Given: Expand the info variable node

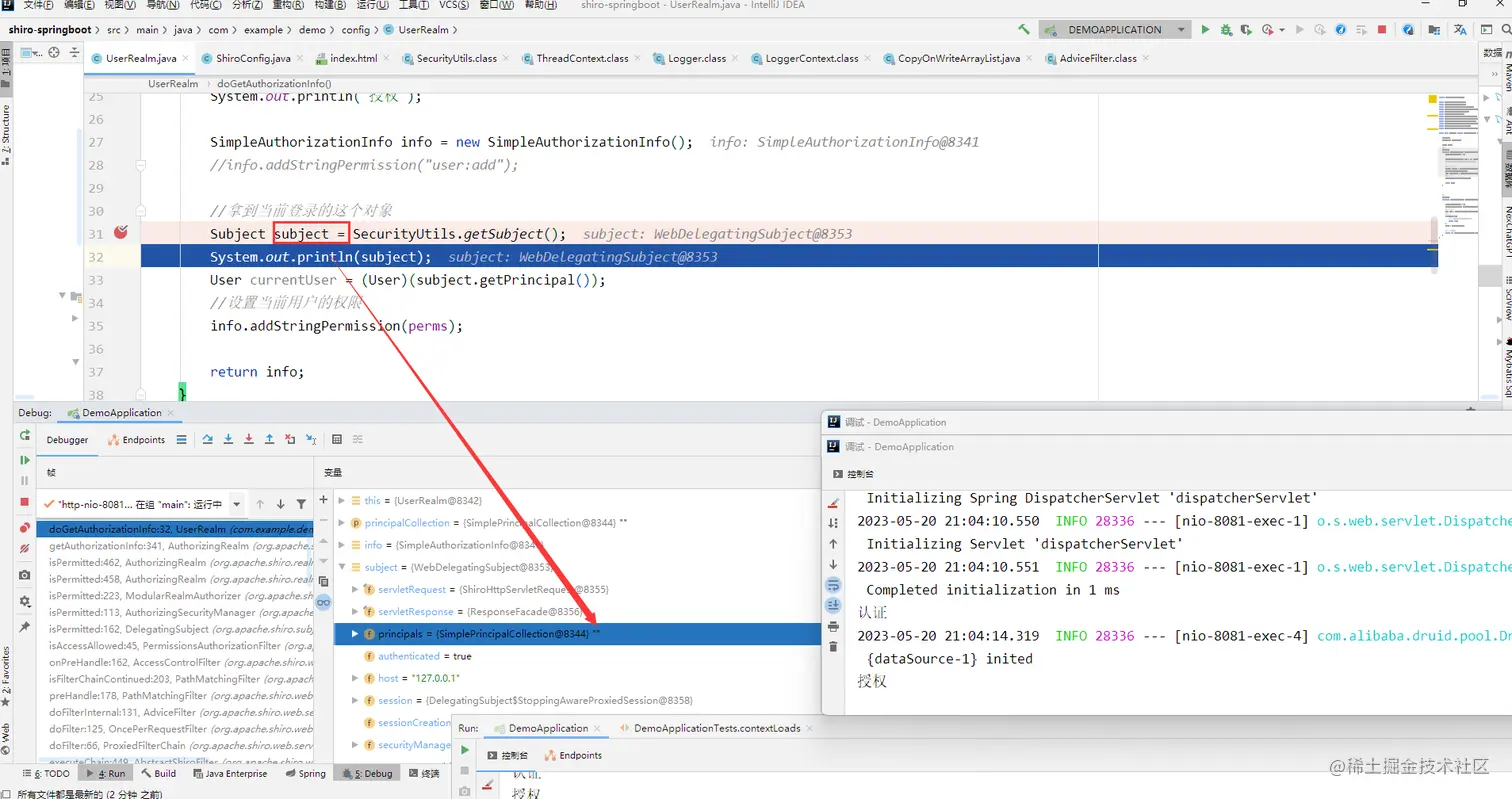Looking at the screenshot, I should (x=342, y=545).
